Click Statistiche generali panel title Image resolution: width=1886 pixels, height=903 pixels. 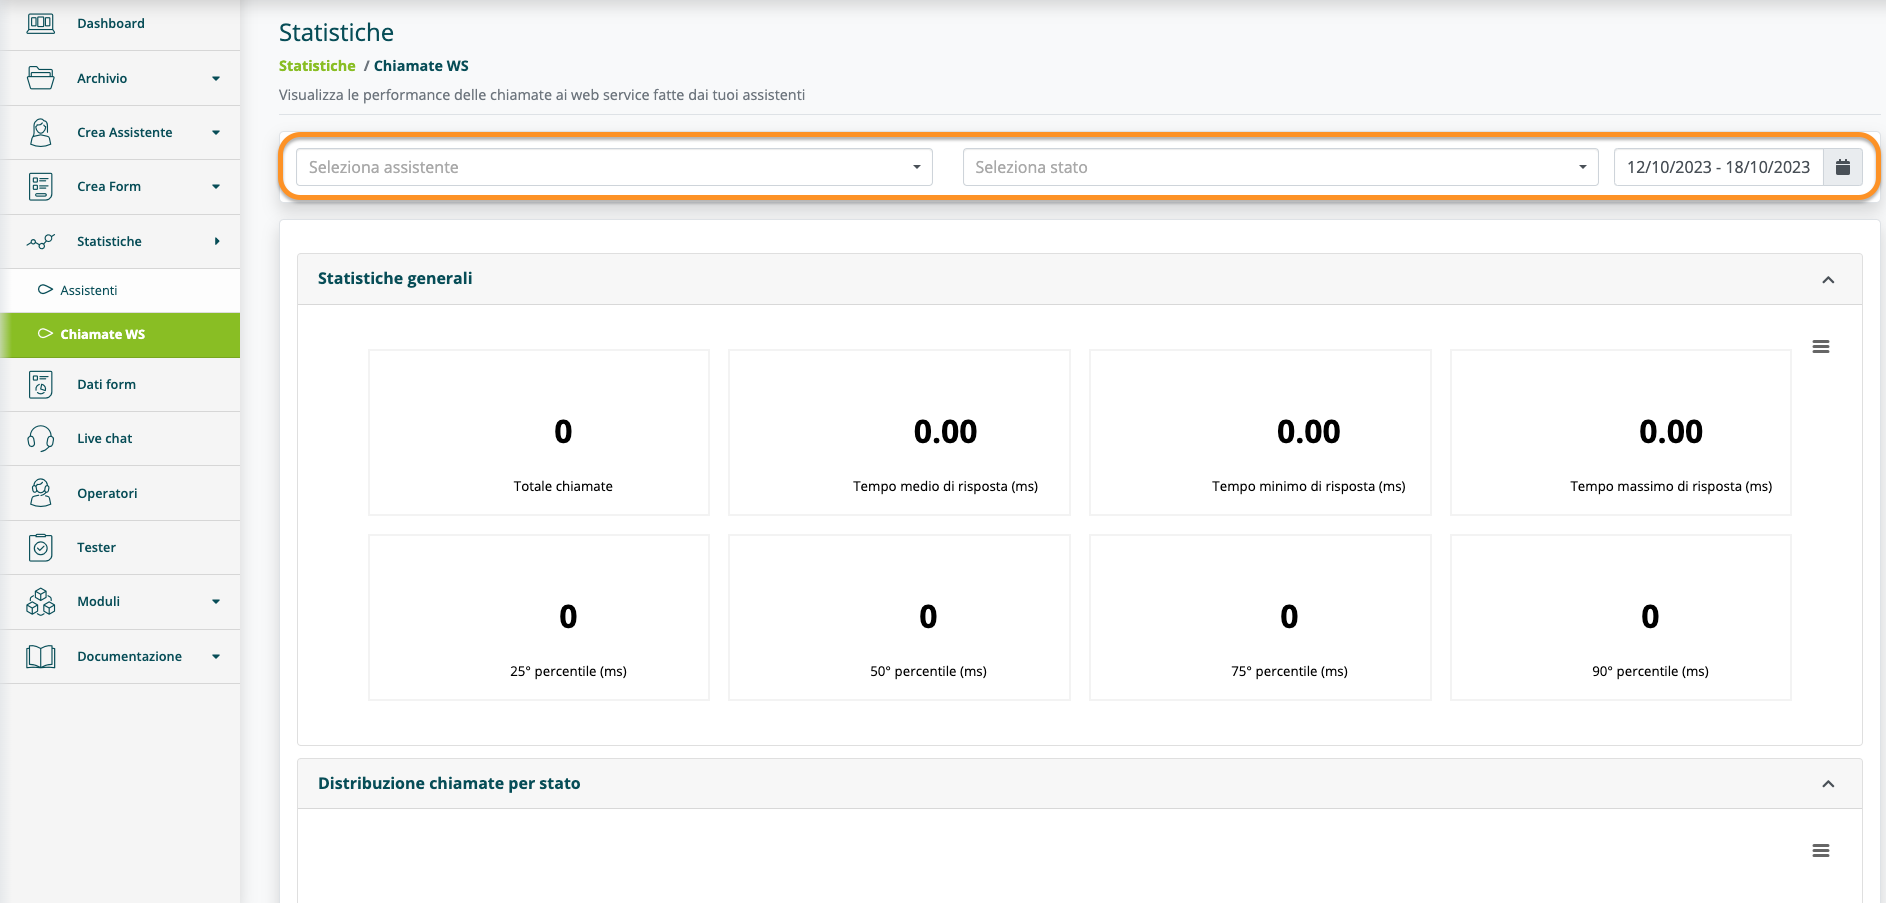[395, 278]
